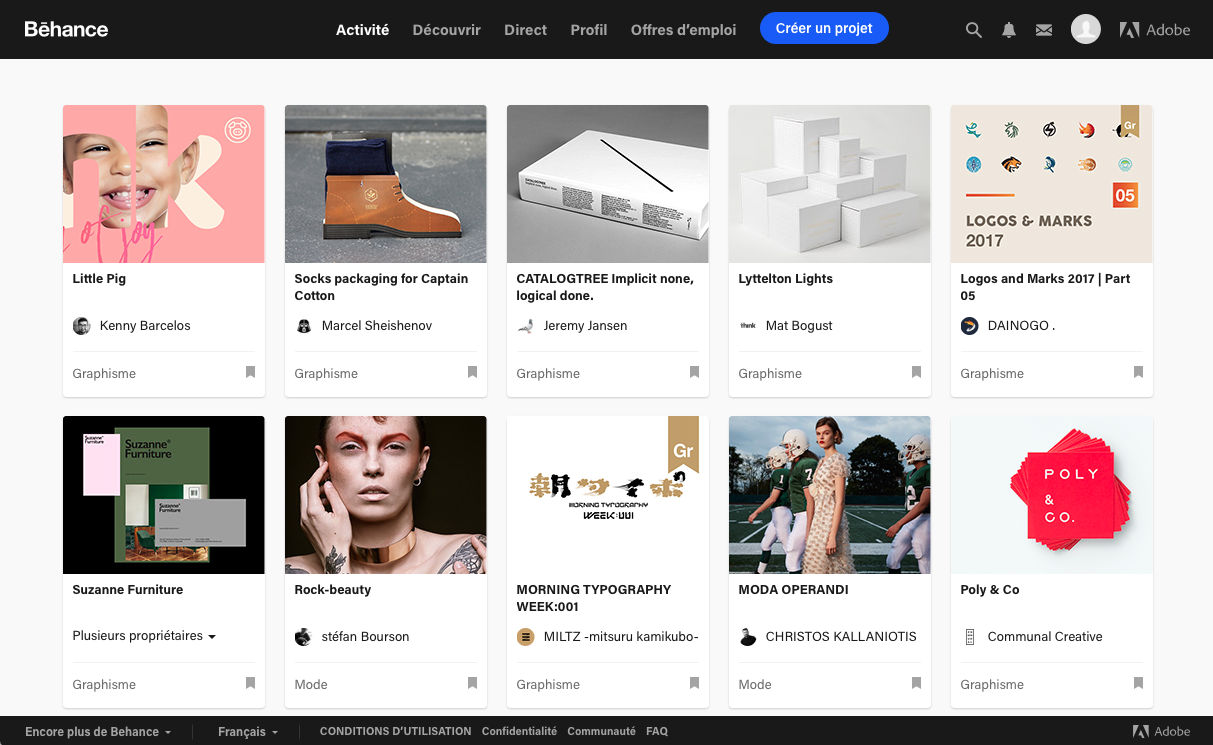Bookmark the Lyttelton Lights project

pos(916,372)
